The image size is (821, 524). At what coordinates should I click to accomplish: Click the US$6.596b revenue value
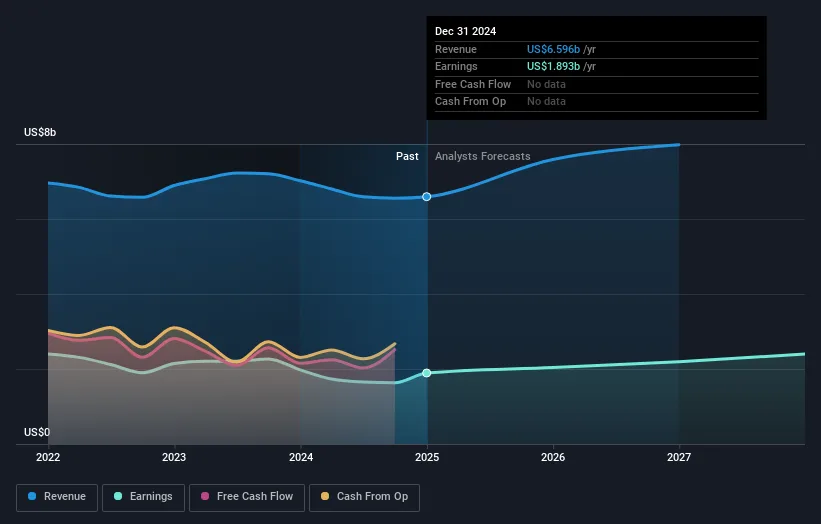(553, 49)
